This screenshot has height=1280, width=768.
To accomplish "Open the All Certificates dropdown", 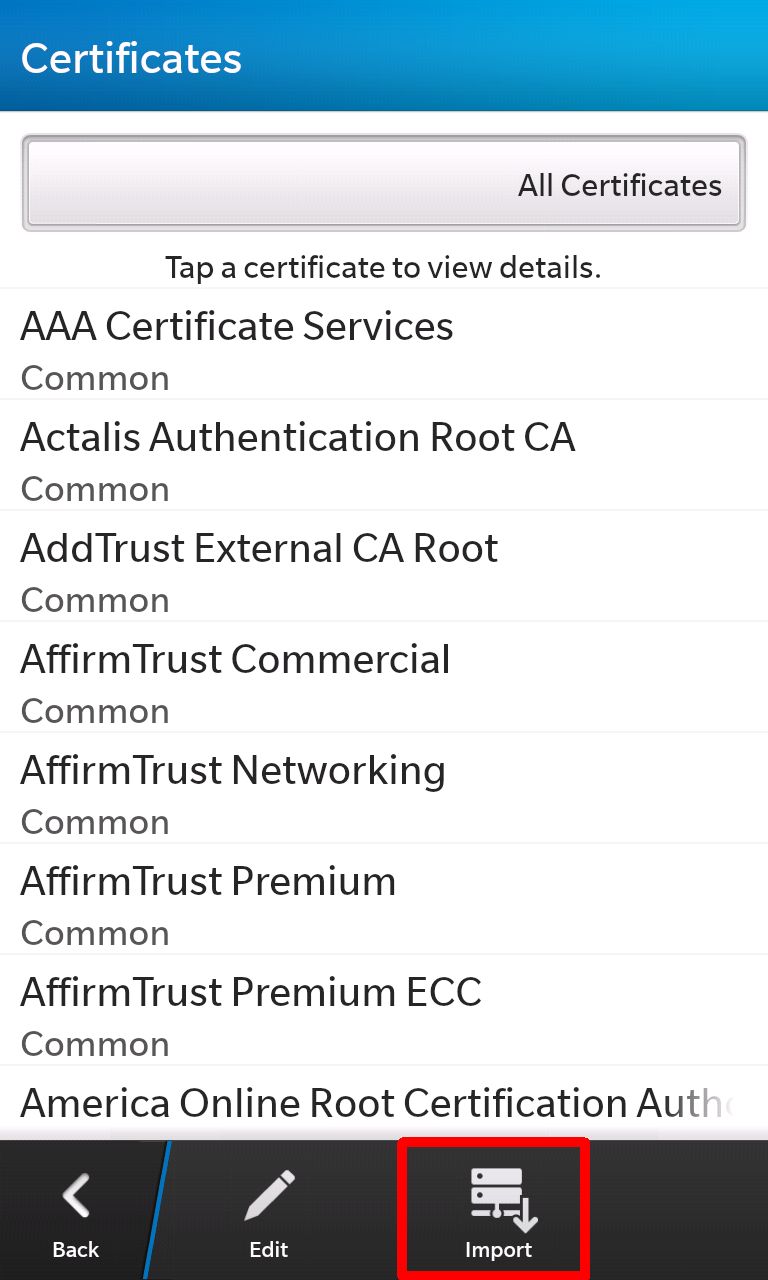I will point(384,184).
